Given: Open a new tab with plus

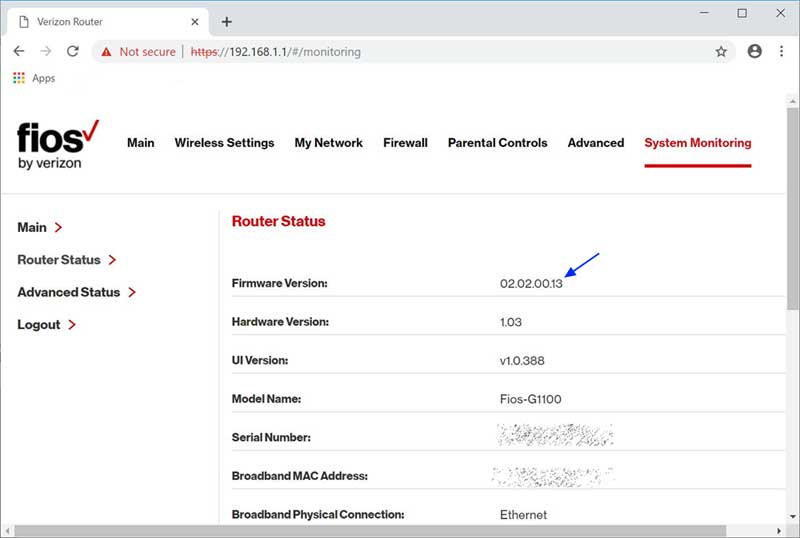Looking at the screenshot, I should click(x=227, y=22).
